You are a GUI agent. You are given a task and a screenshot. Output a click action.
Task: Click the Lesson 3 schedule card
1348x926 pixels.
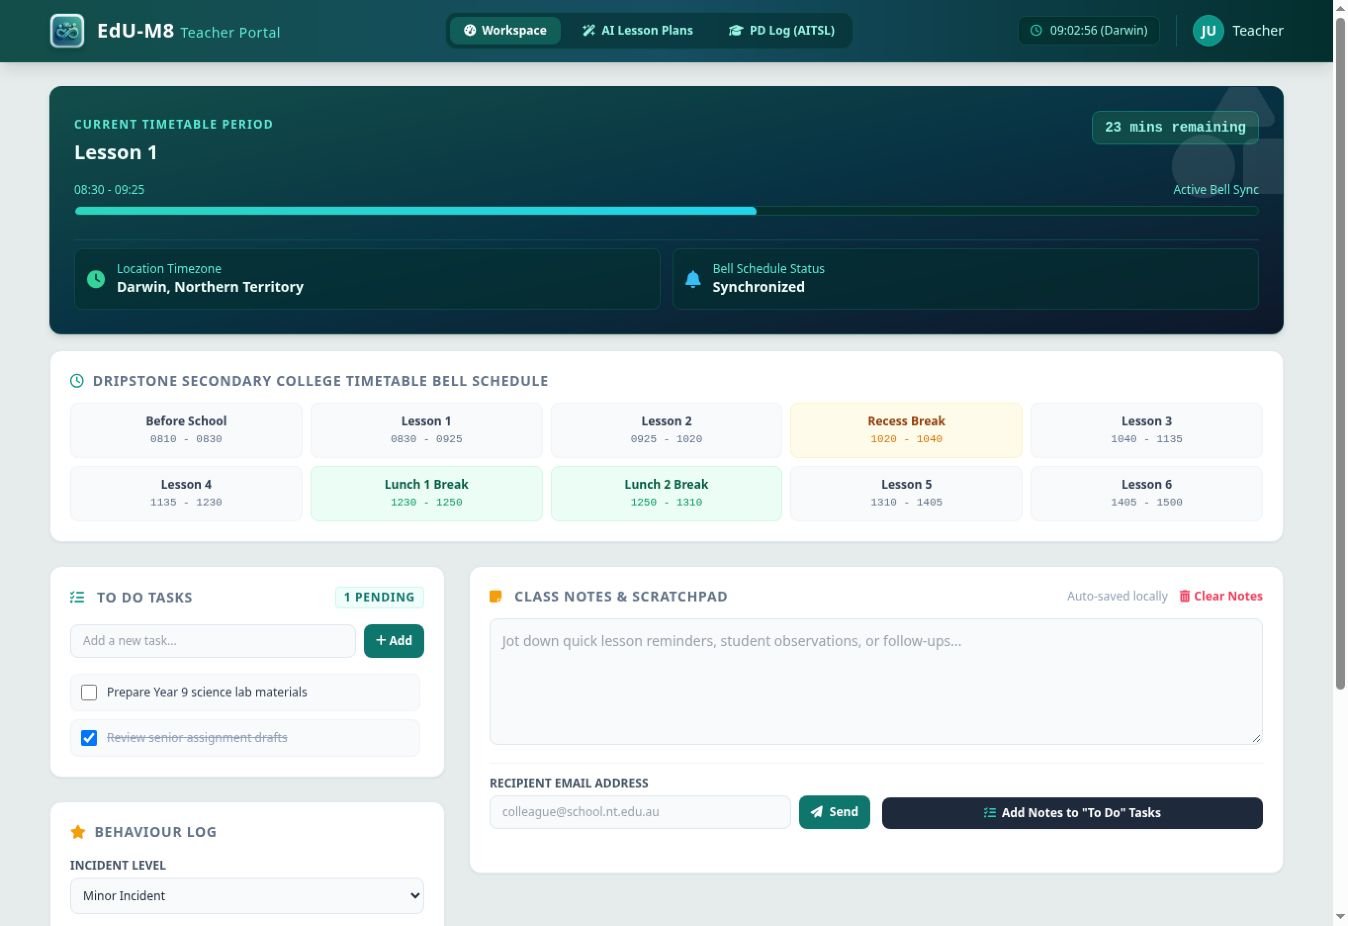tap(1146, 430)
